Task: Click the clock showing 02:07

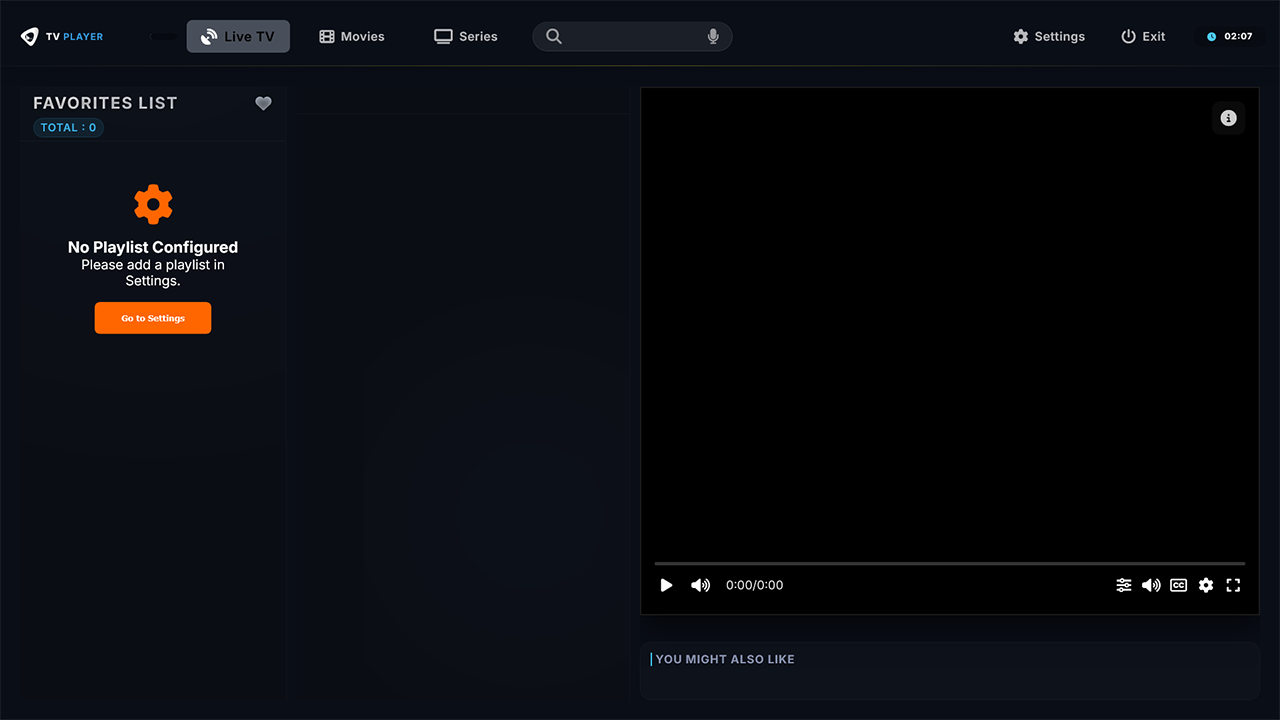Action: [x=1231, y=35]
